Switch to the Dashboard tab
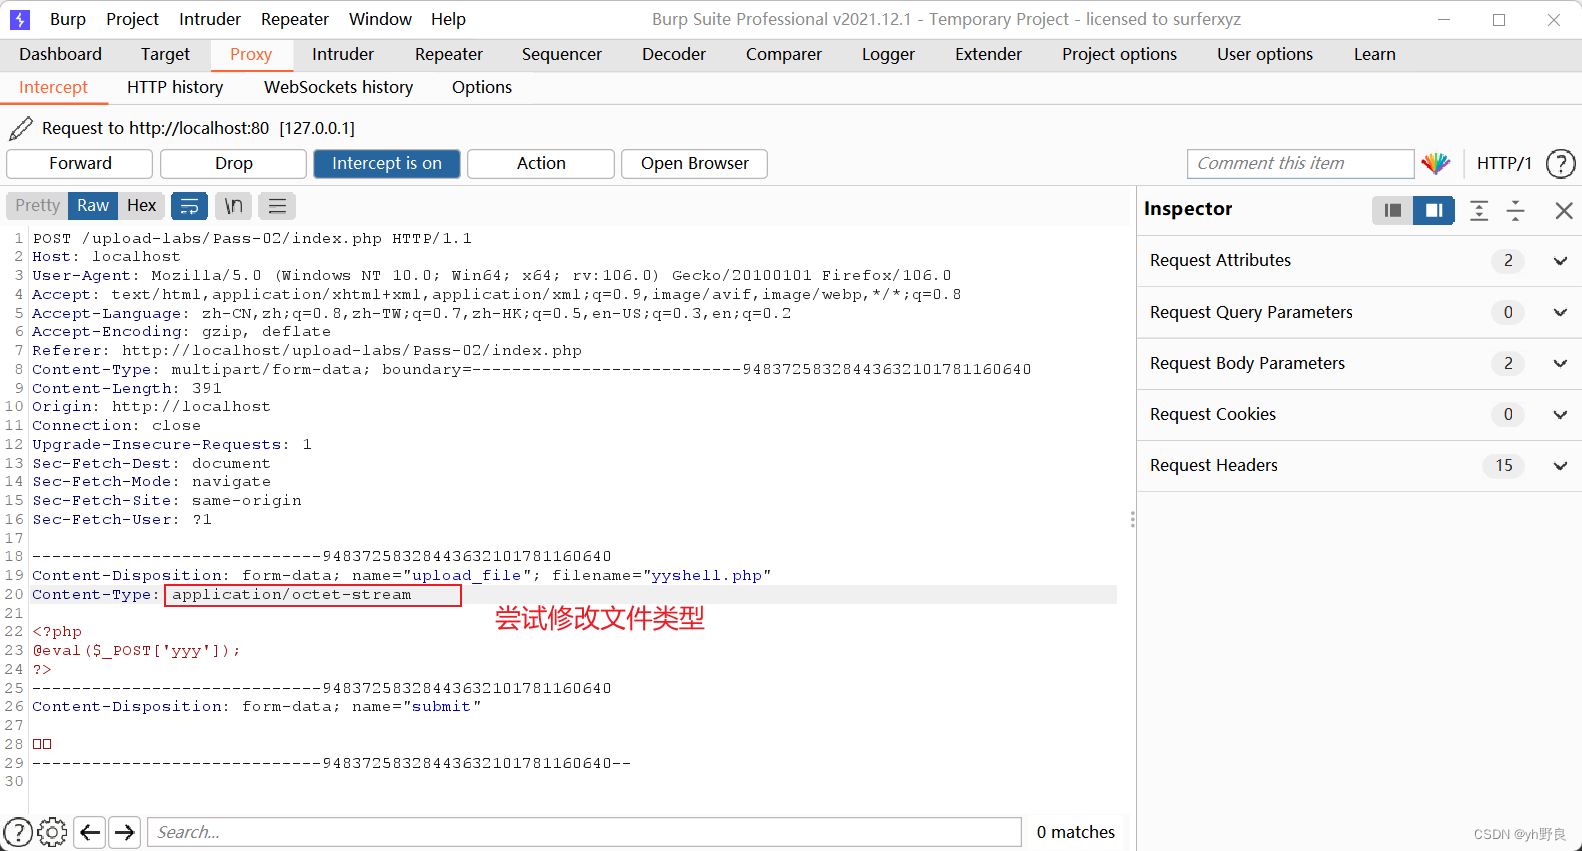The image size is (1582, 851). point(60,55)
